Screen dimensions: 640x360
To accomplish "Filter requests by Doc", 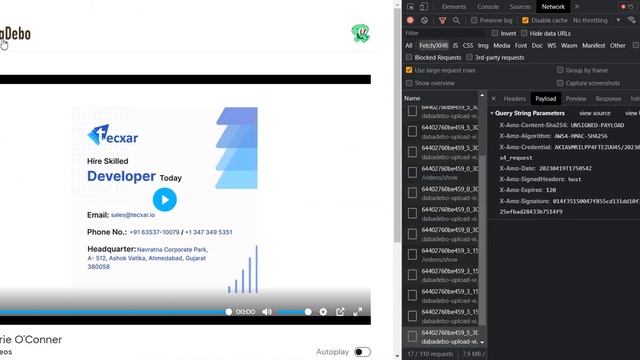I will [x=537, y=45].
